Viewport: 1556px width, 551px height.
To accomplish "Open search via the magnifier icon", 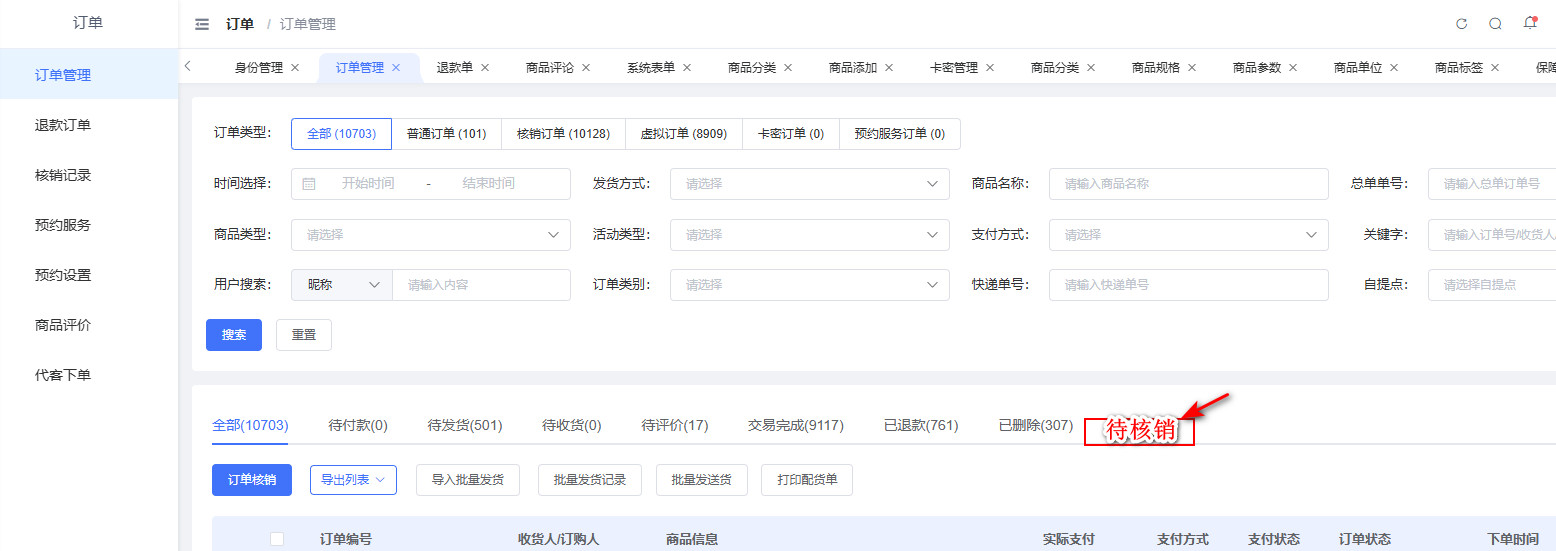I will click(x=1495, y=24).
